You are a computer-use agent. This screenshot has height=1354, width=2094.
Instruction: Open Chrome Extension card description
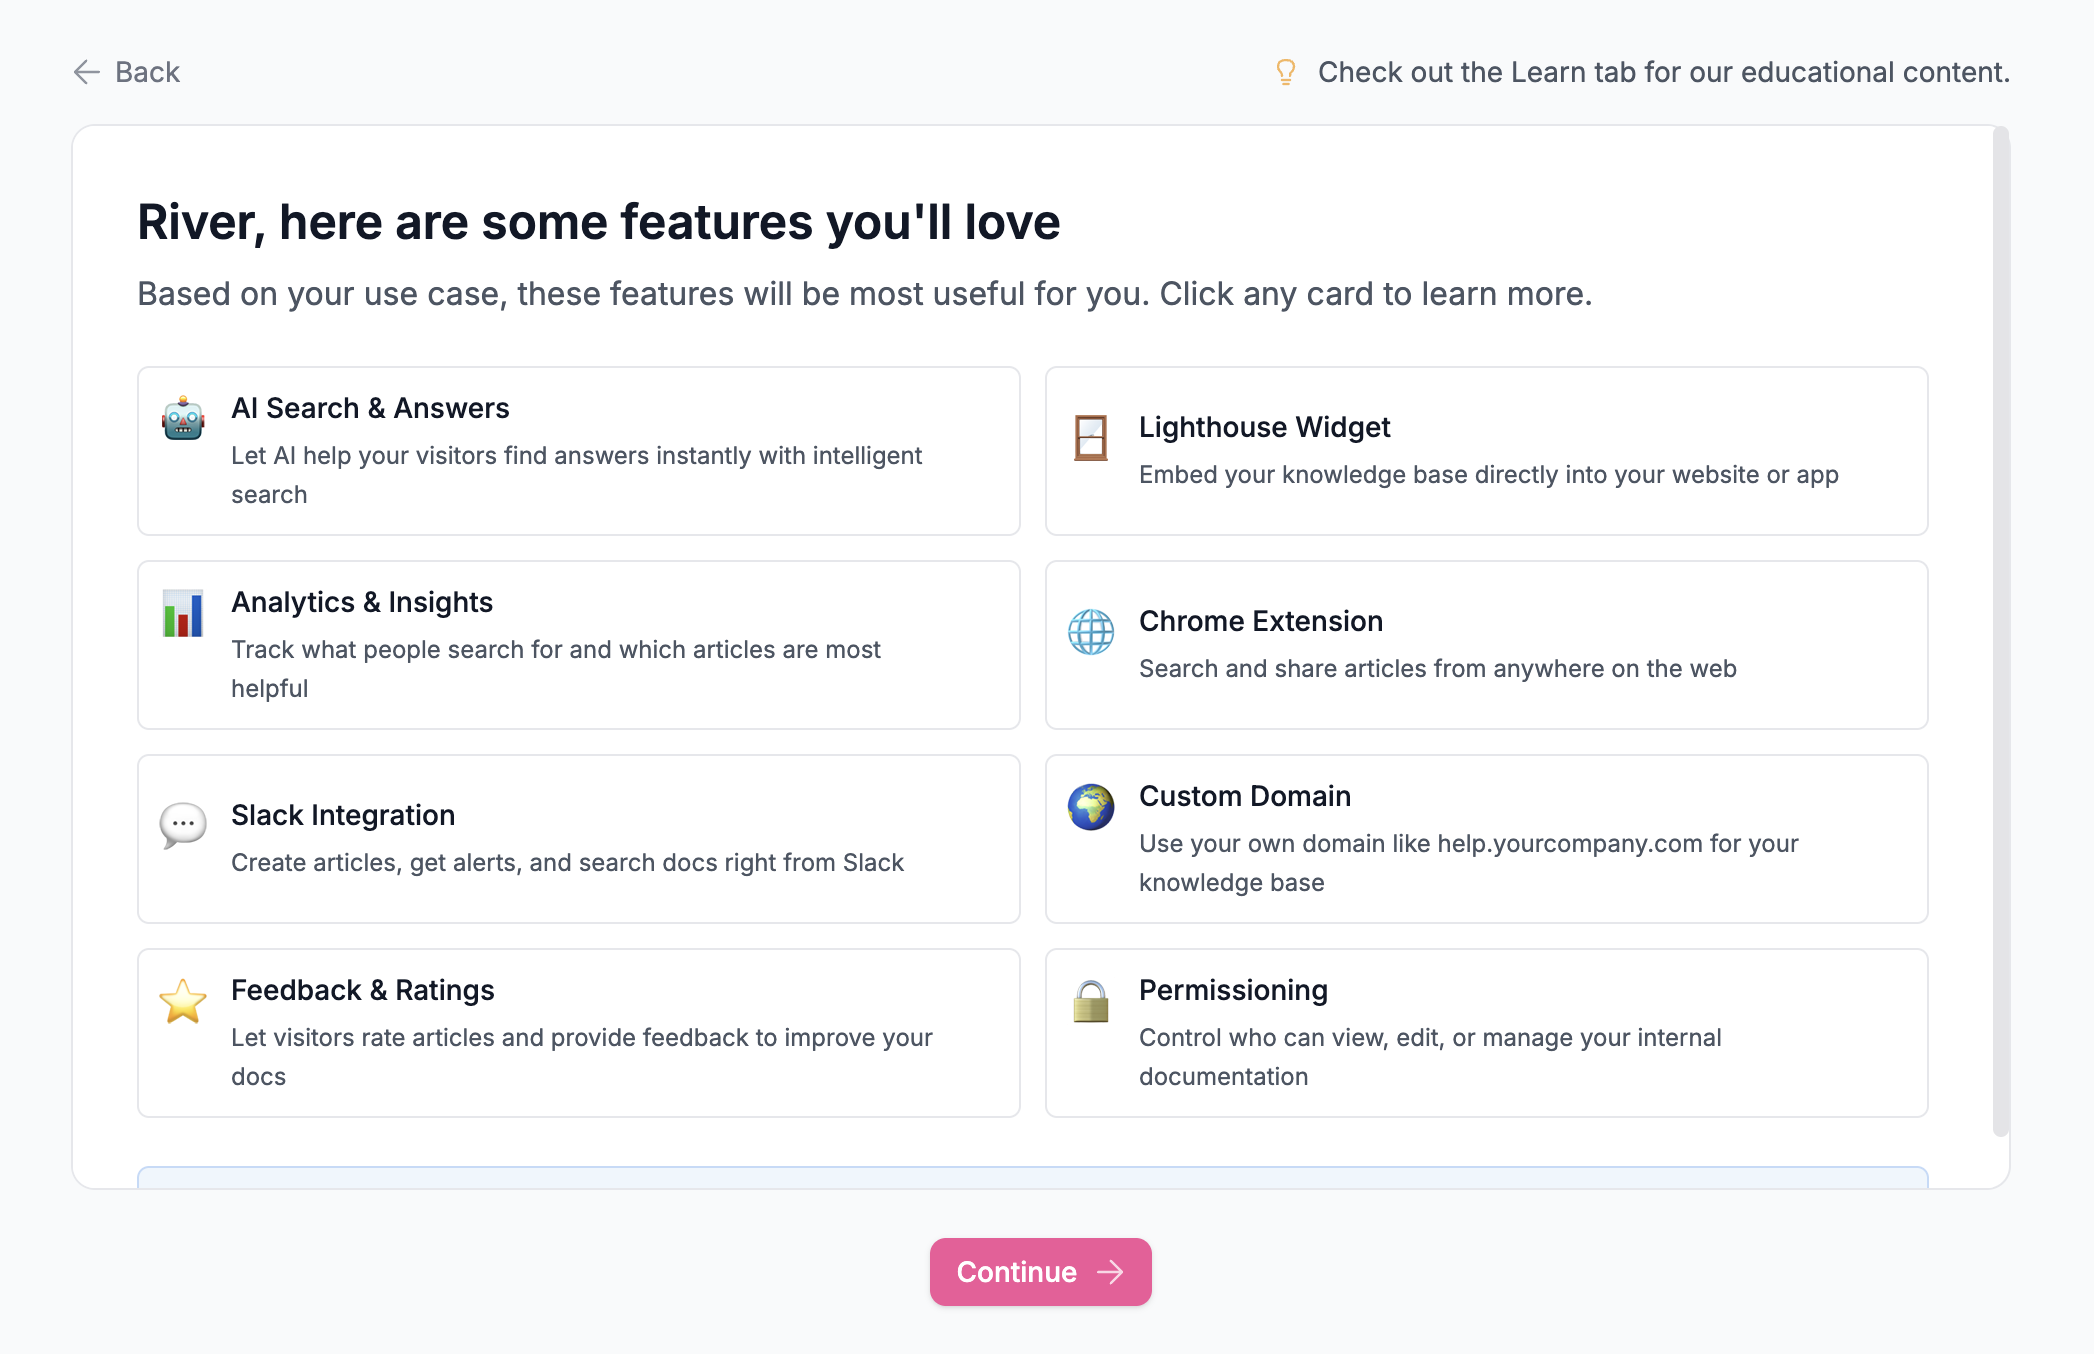click(x=1437, y=668)
